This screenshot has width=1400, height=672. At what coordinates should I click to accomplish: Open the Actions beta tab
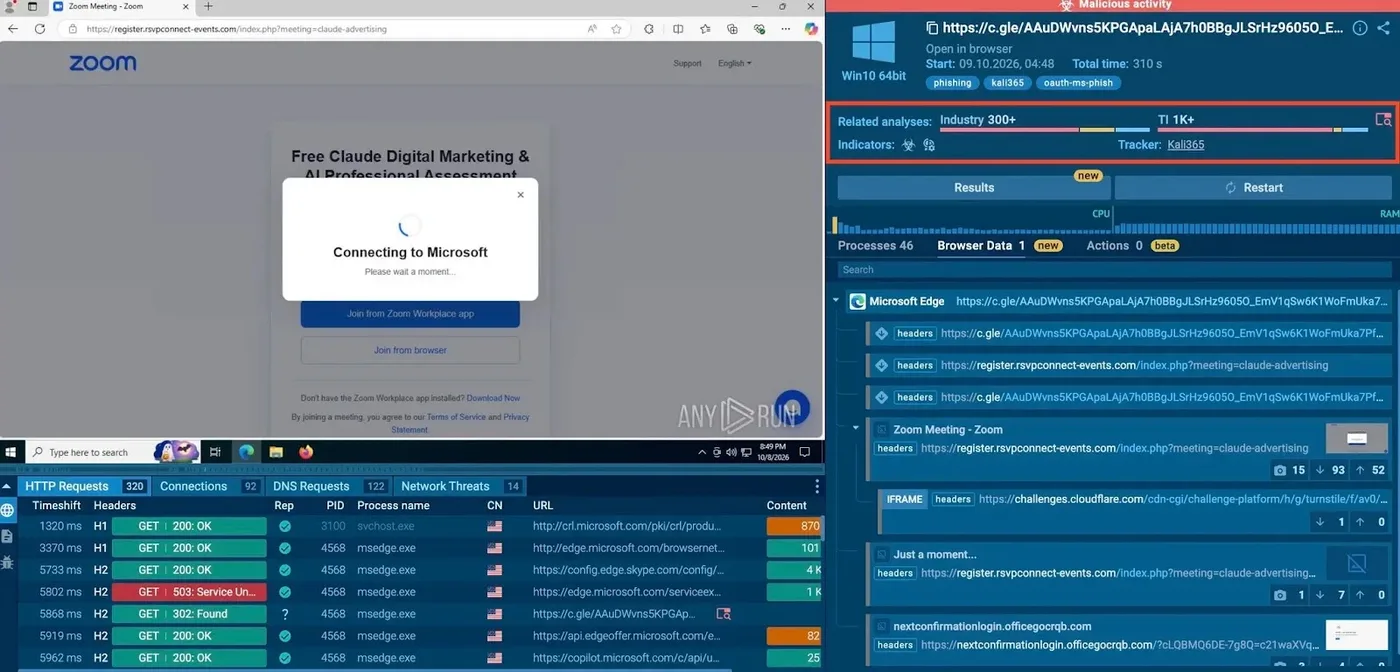point(1132,245)
